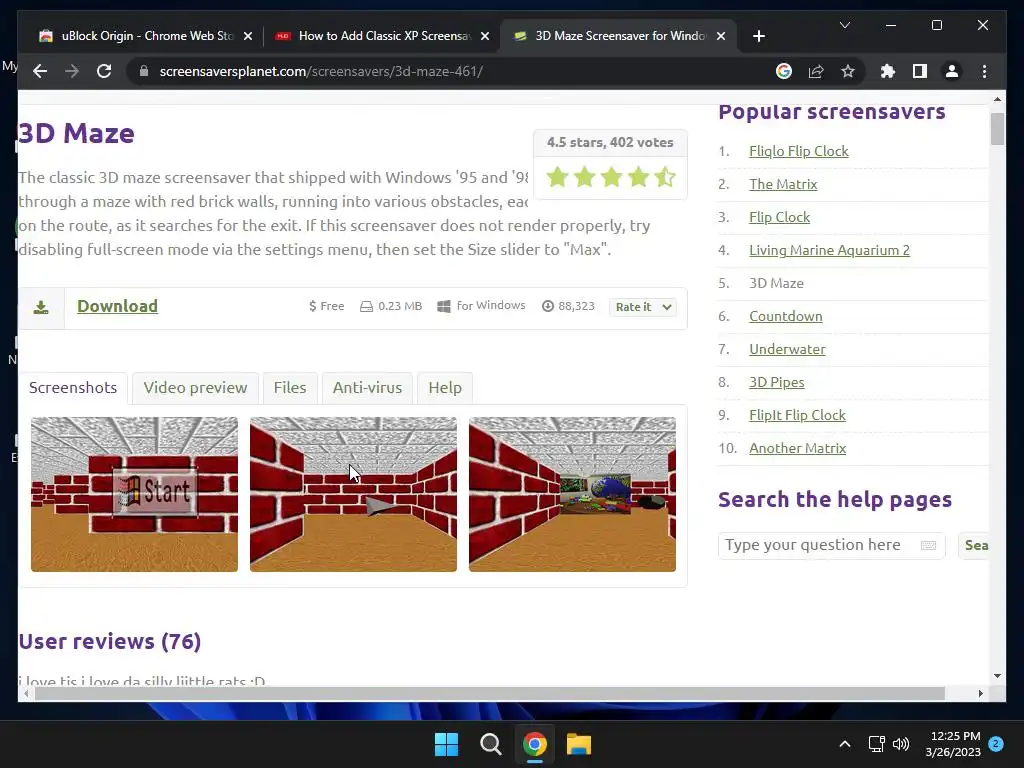
Task: Open the FlipIt Flip Clock link
Action: click(797, 415)
